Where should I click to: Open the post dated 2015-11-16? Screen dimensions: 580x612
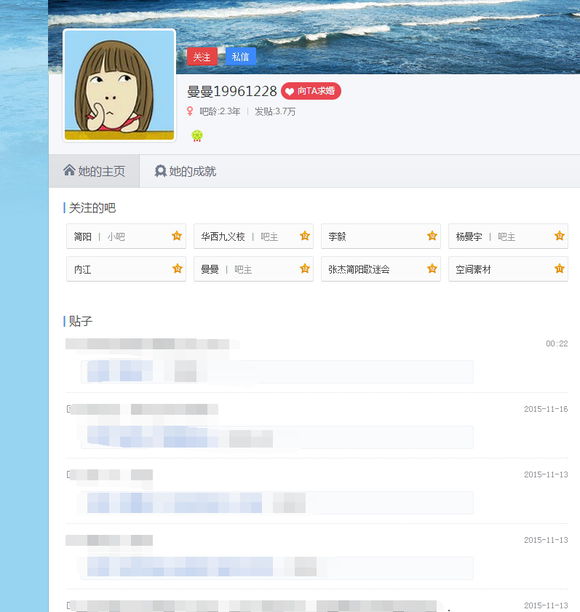click(316, 426)
